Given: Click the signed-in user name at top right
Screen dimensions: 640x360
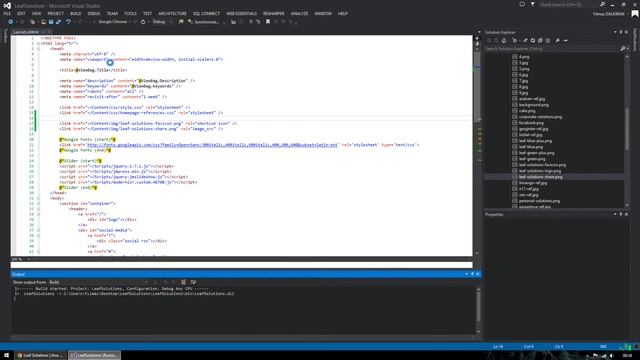Looking at the screenshot, I should pos(608,13).
